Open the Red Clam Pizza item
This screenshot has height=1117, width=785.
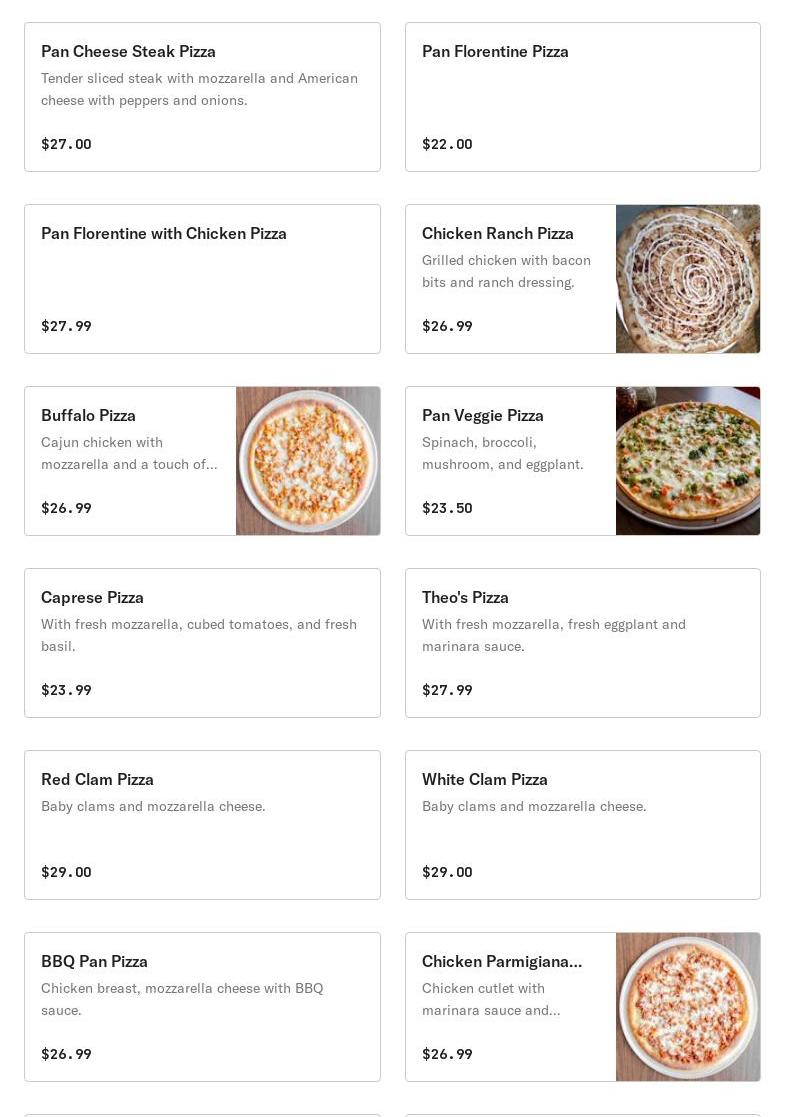coord(202,825)
